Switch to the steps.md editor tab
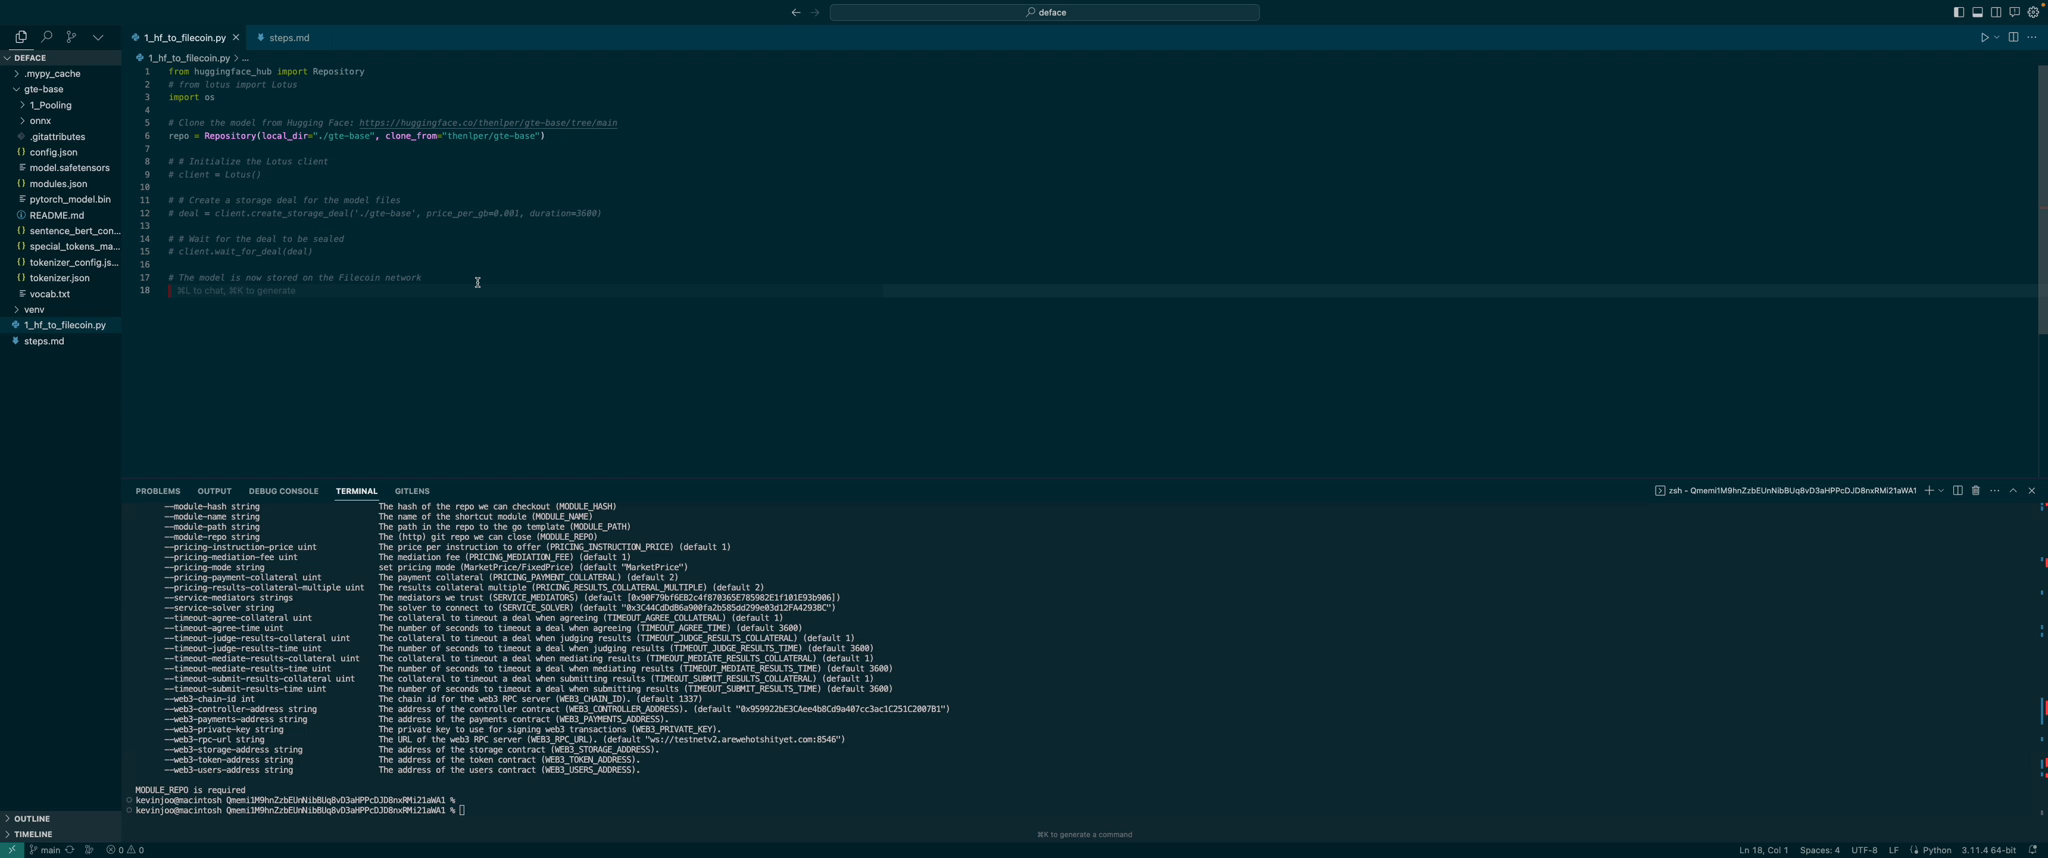The width and height of the screenshot is (2048, 858). [283, 38]
